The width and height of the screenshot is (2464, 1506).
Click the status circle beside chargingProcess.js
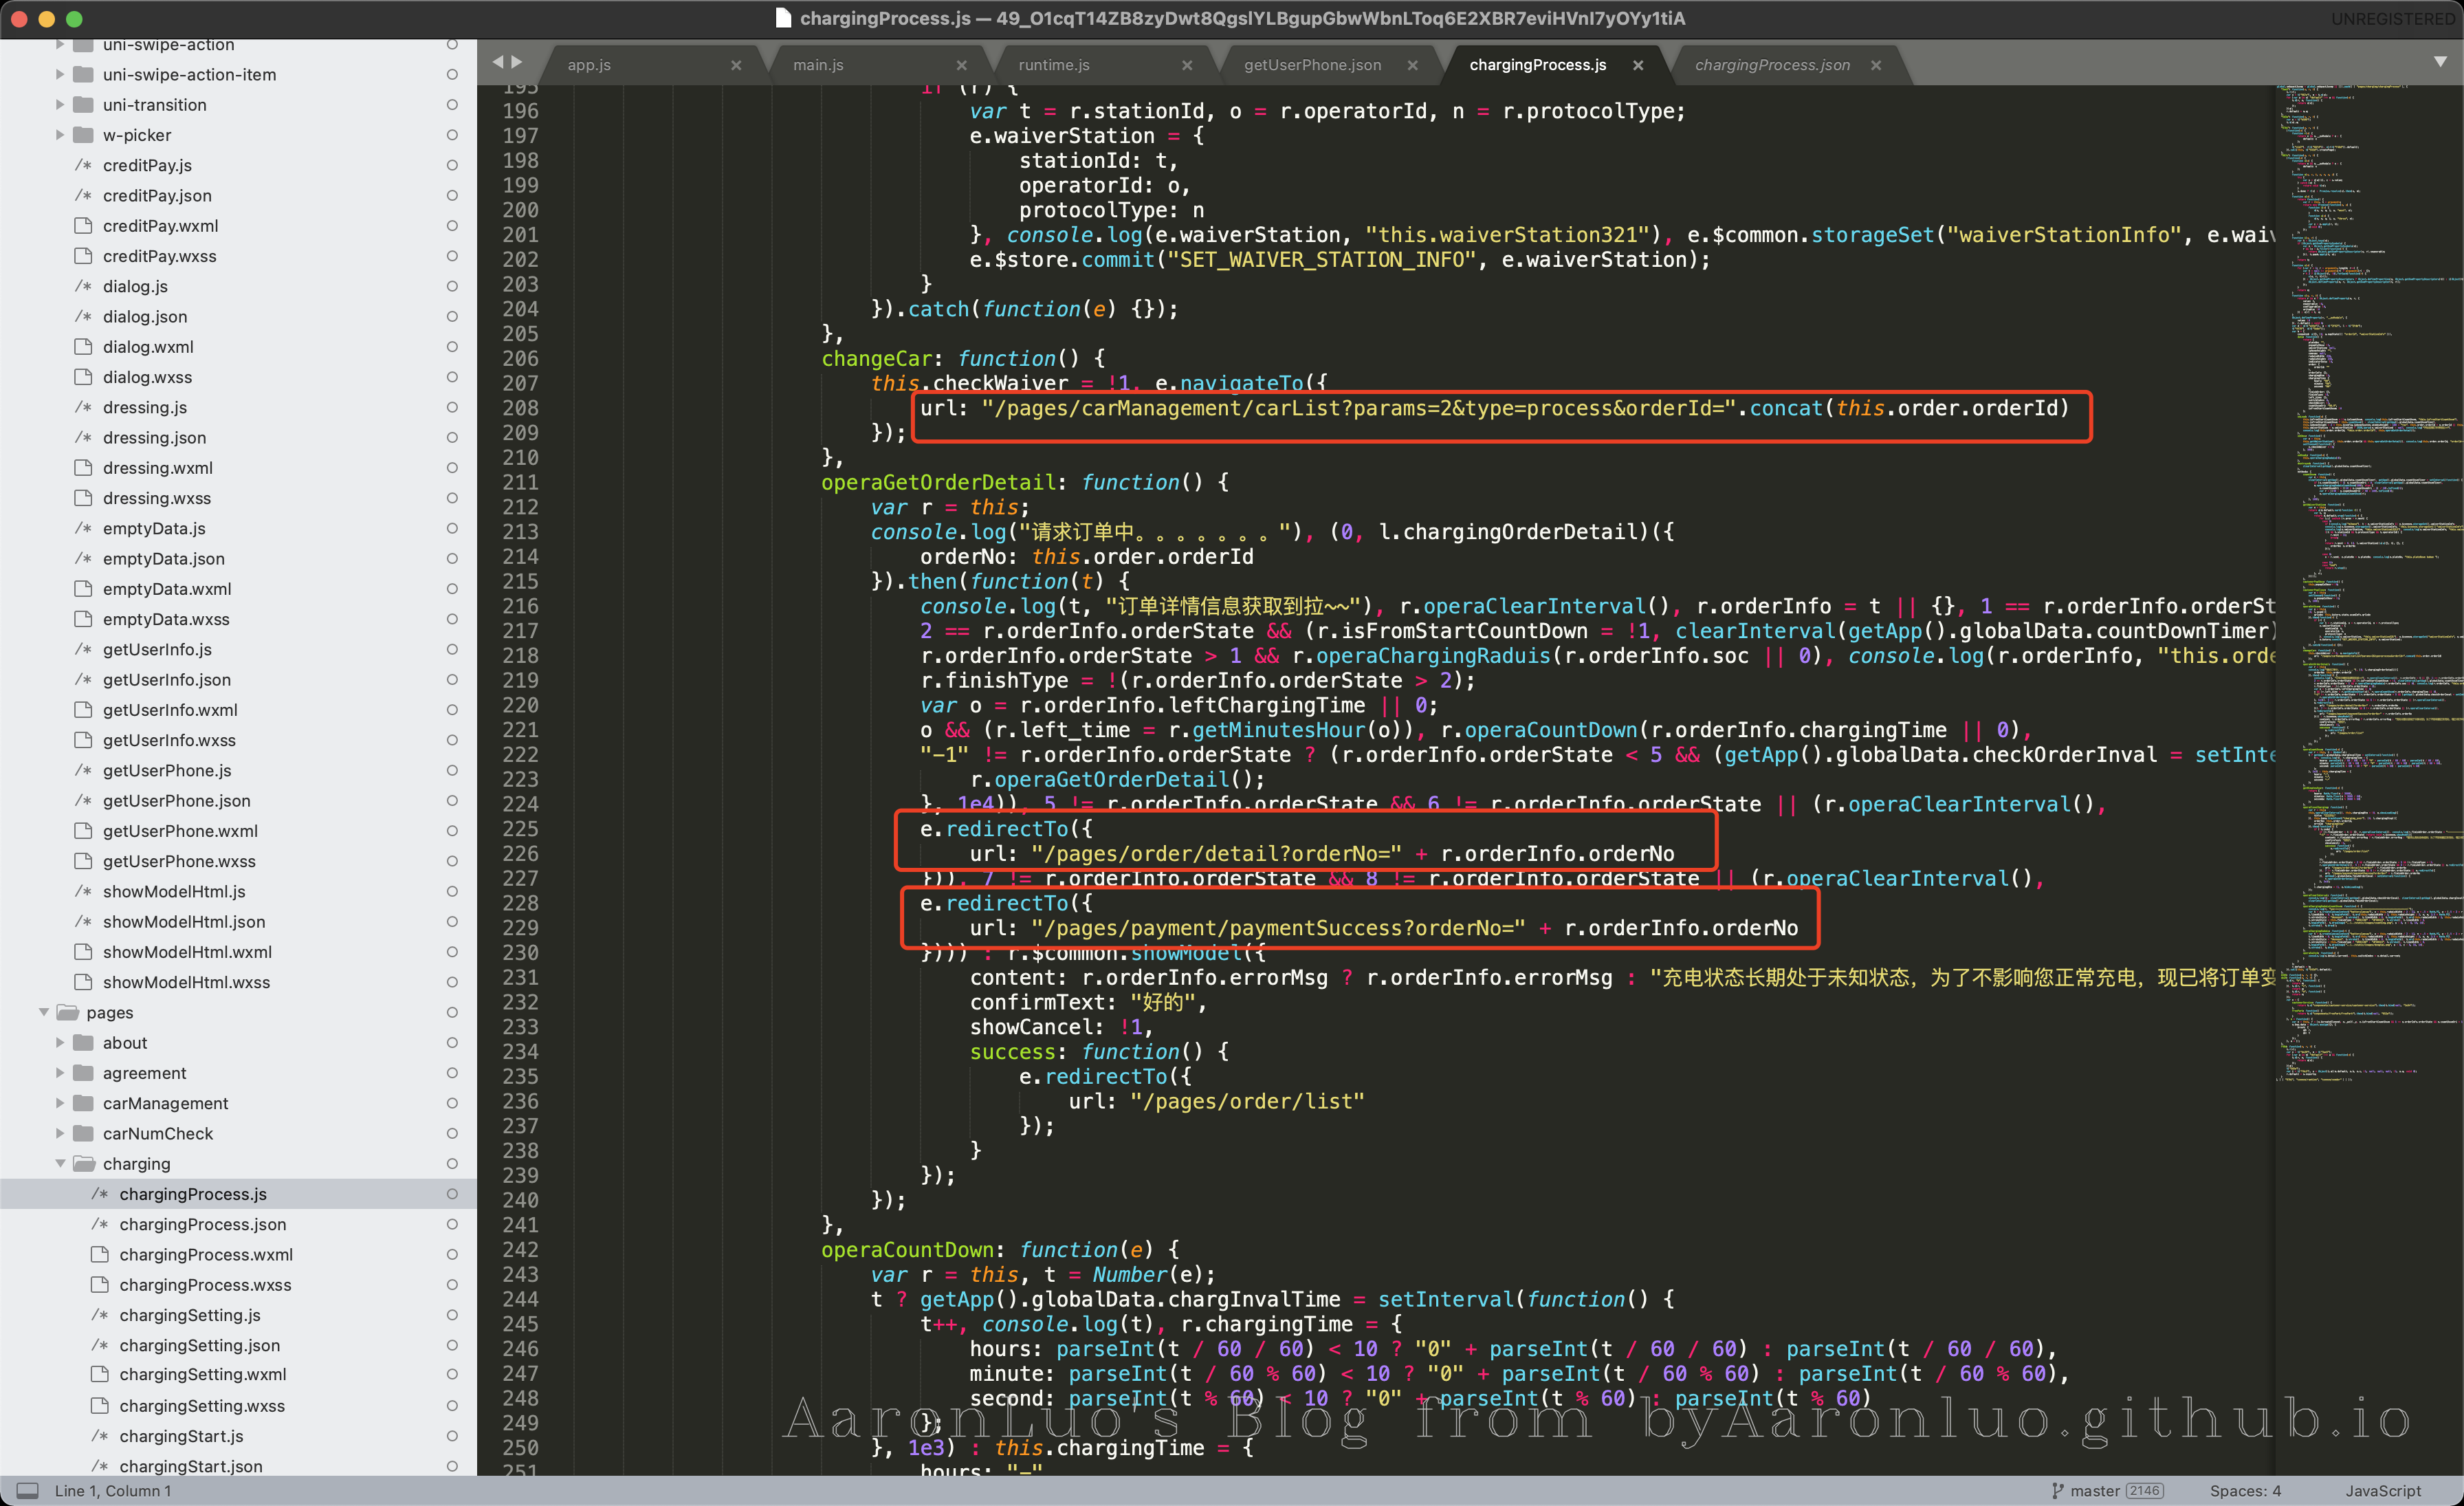[452, 1194]
